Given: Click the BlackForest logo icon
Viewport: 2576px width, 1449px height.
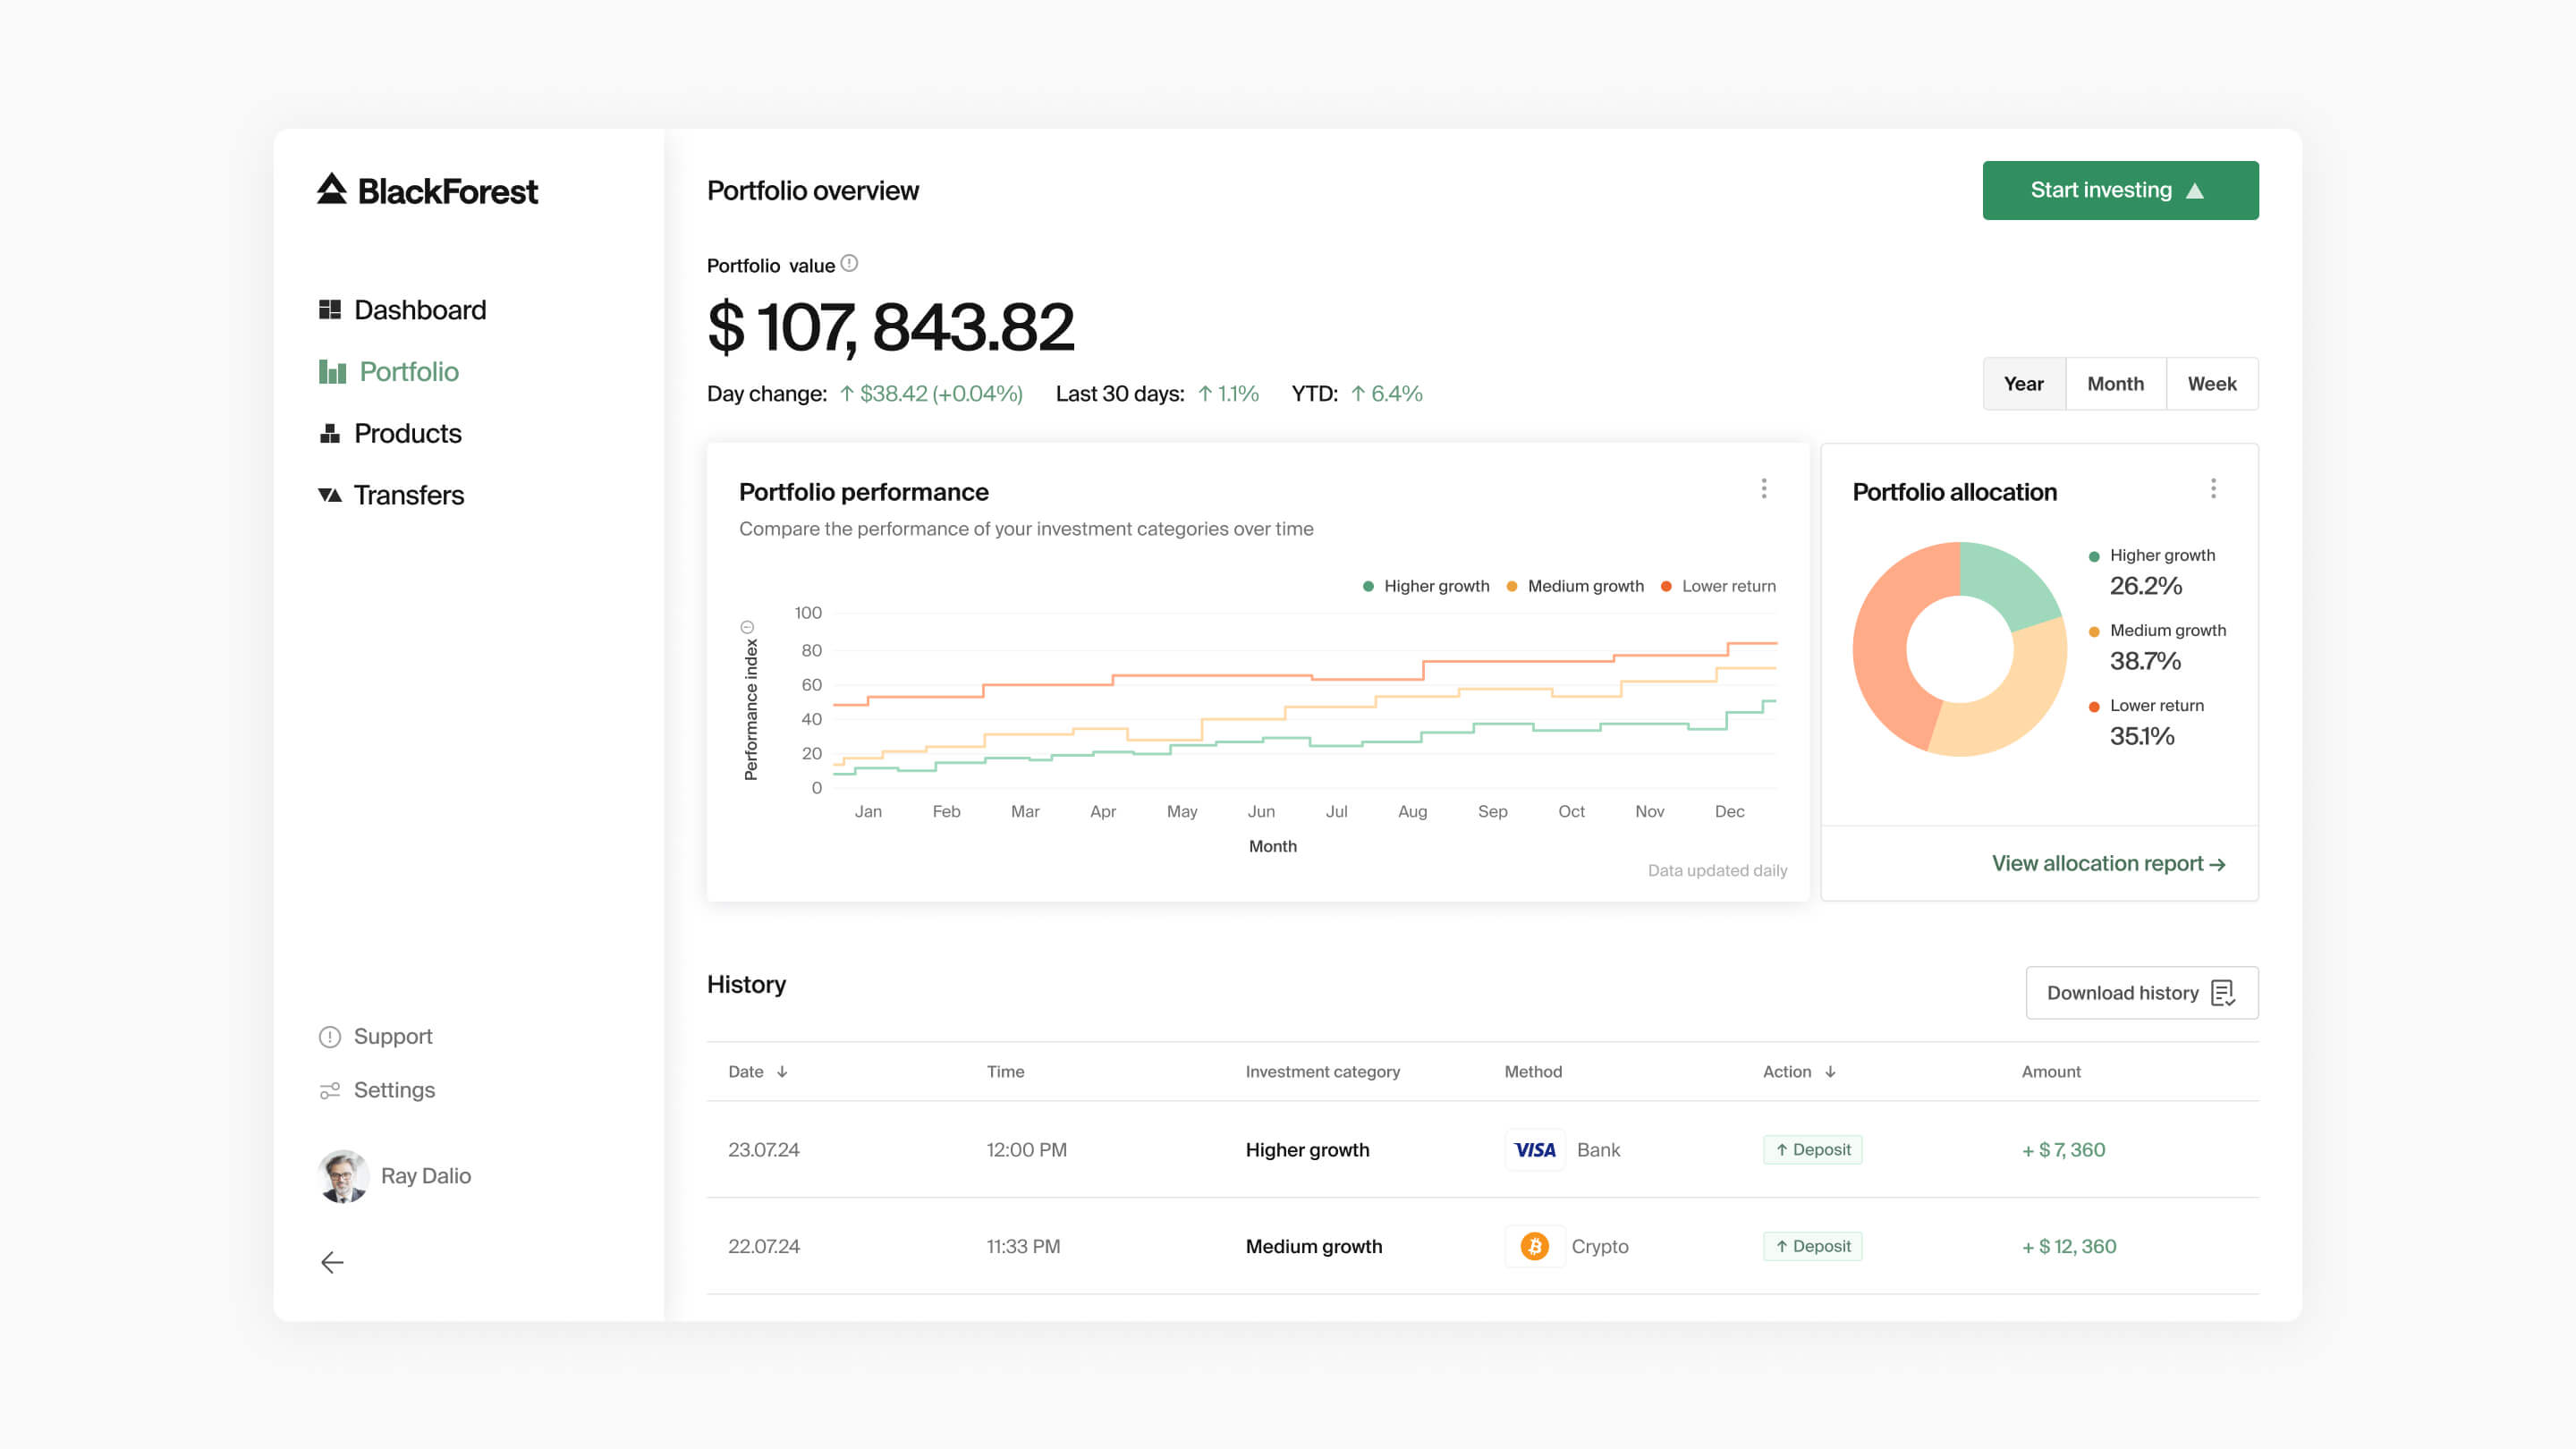Looking at the screenshot, I should [331, 189].
